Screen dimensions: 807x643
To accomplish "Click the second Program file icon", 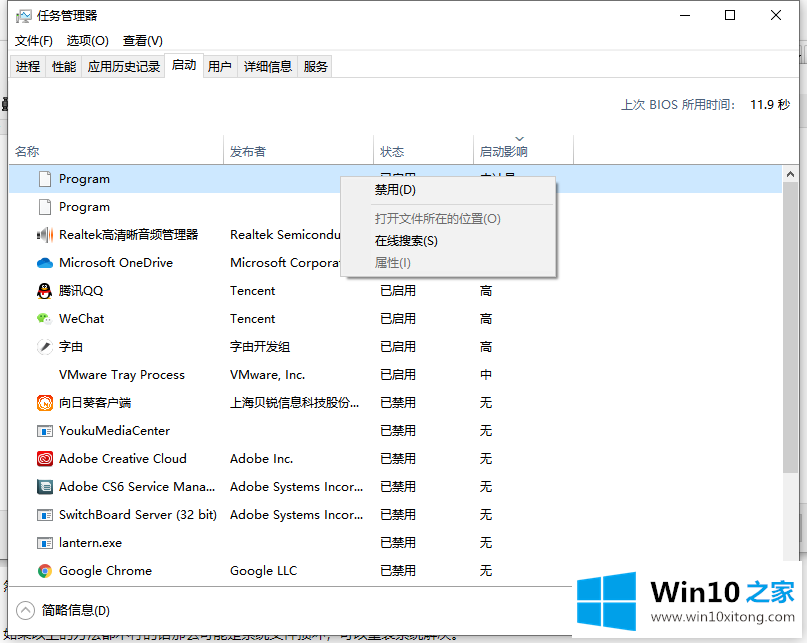I will (x=45, y=207).
